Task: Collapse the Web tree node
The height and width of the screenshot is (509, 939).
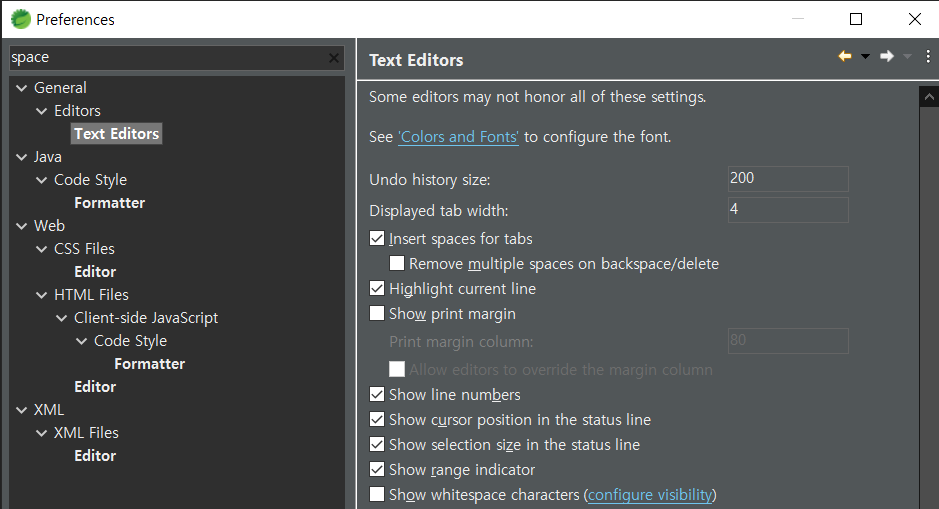Action: 22,226
